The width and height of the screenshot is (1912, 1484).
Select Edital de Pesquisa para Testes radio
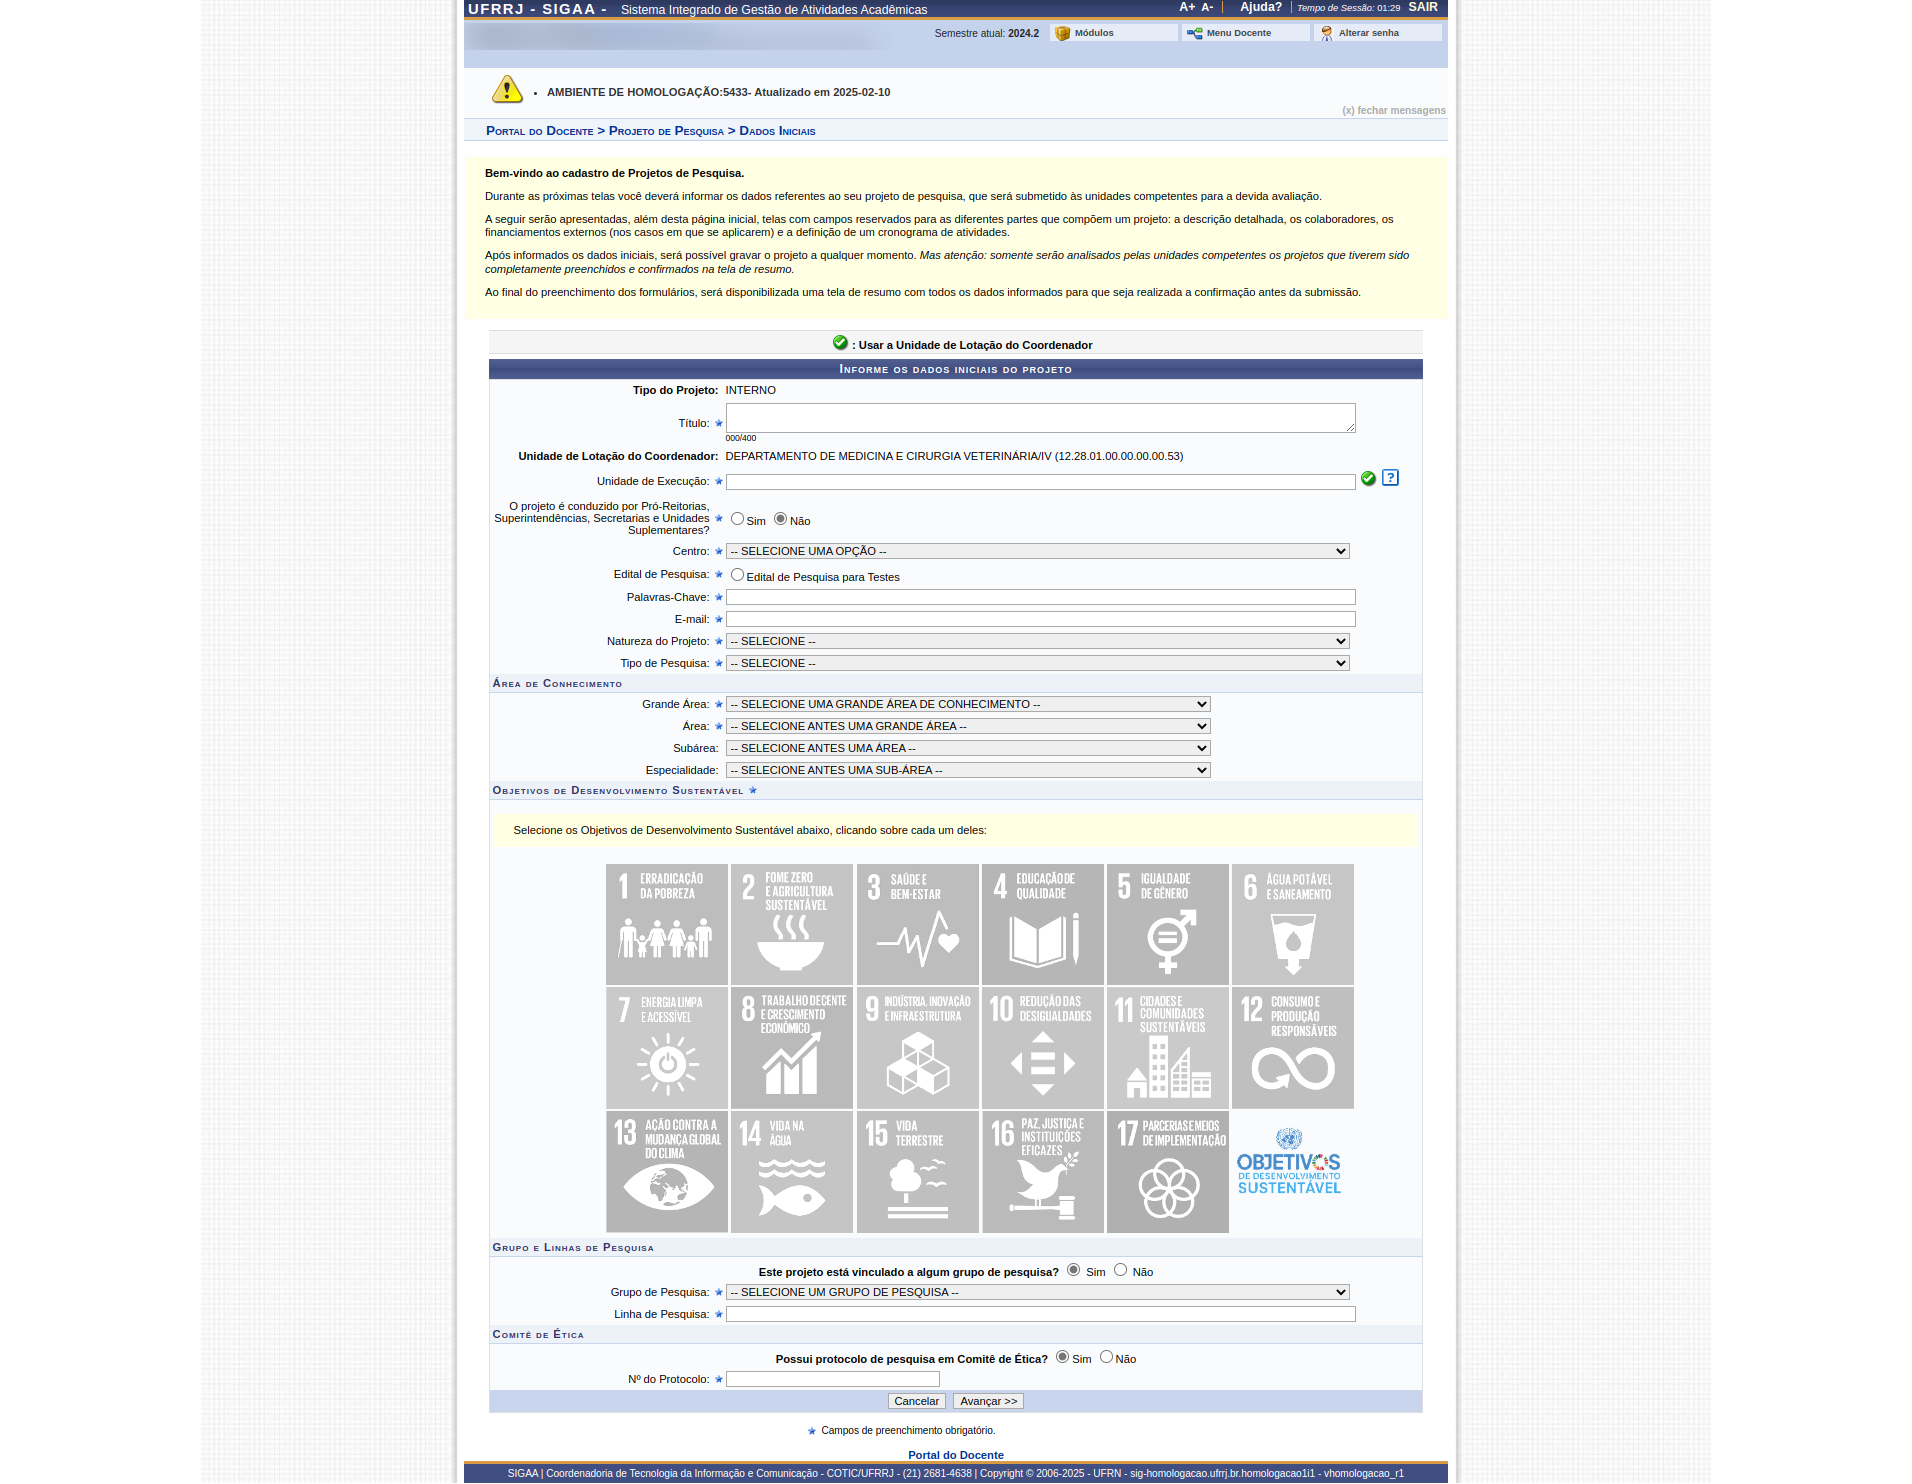pos(737,575)
